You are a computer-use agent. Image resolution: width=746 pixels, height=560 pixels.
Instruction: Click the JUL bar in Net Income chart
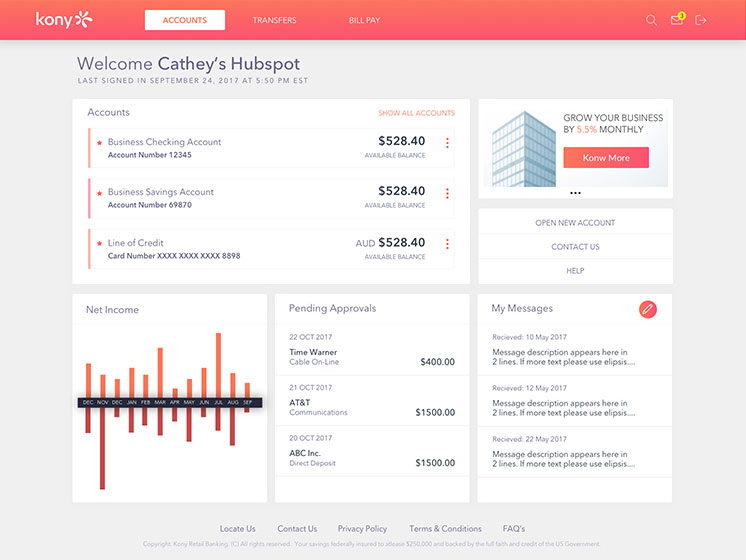tap(218, 365)
